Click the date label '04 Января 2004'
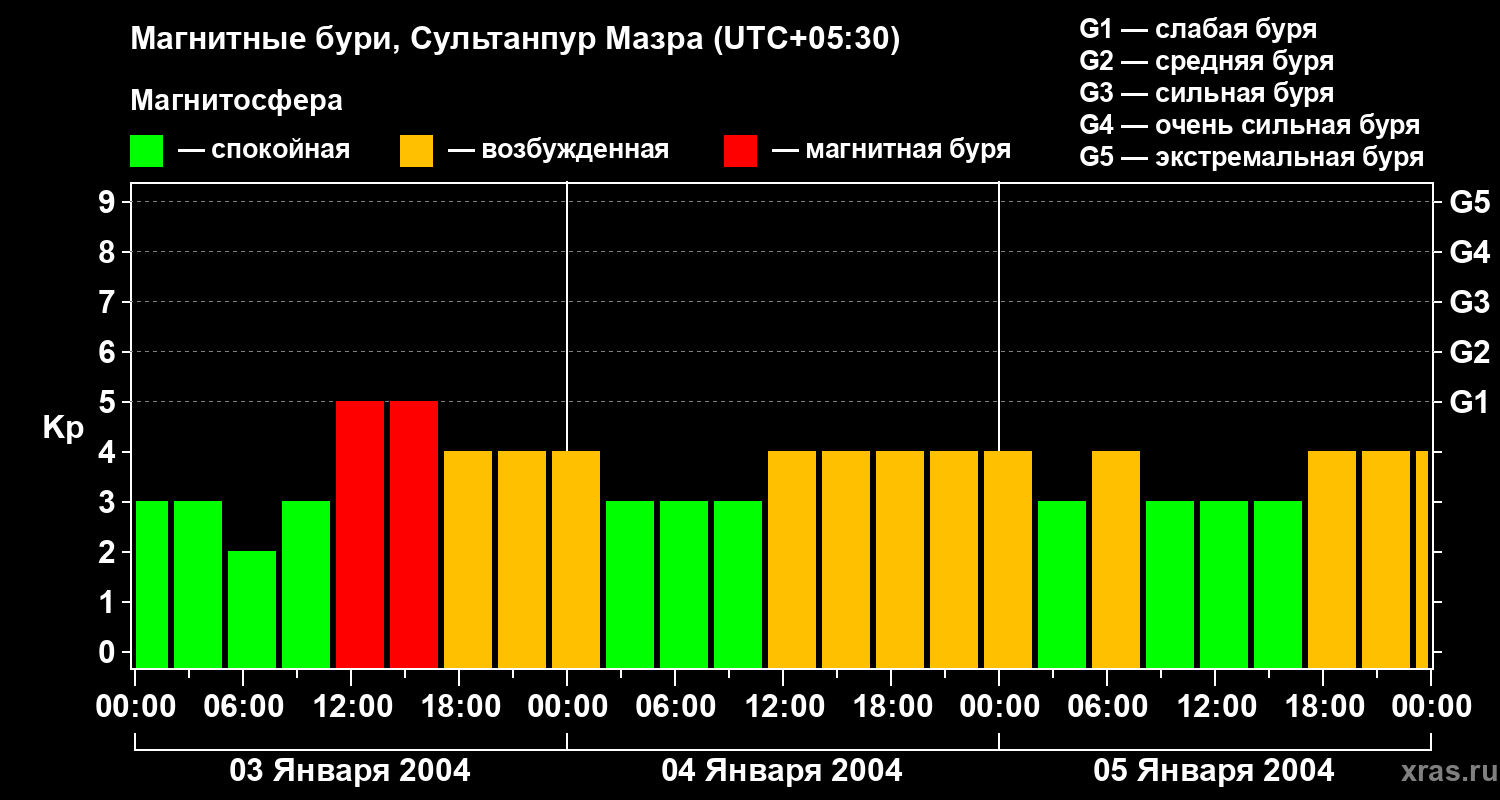Image resolution: width=1500 pixels, height=800 pixels. tap(782, 770)
